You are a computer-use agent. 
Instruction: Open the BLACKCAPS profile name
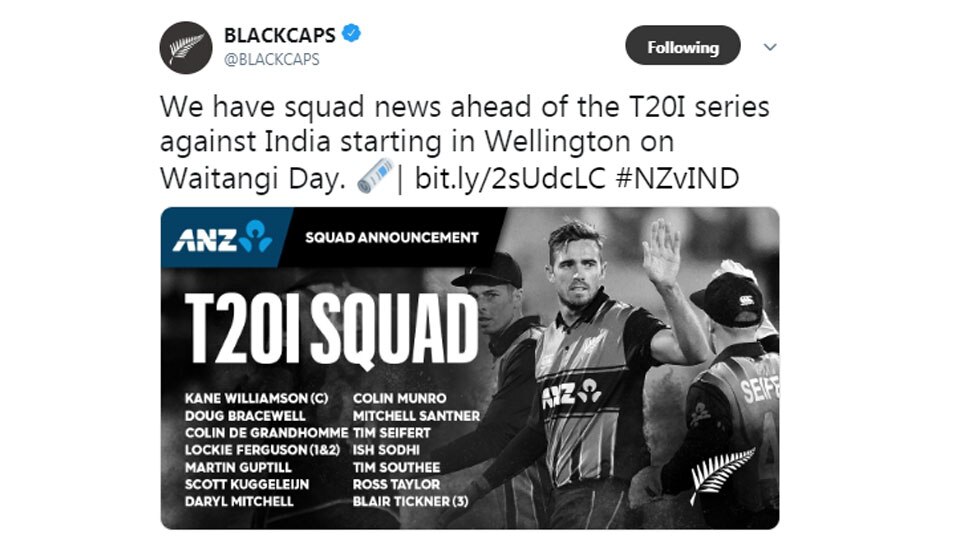[x=280, y=35]
